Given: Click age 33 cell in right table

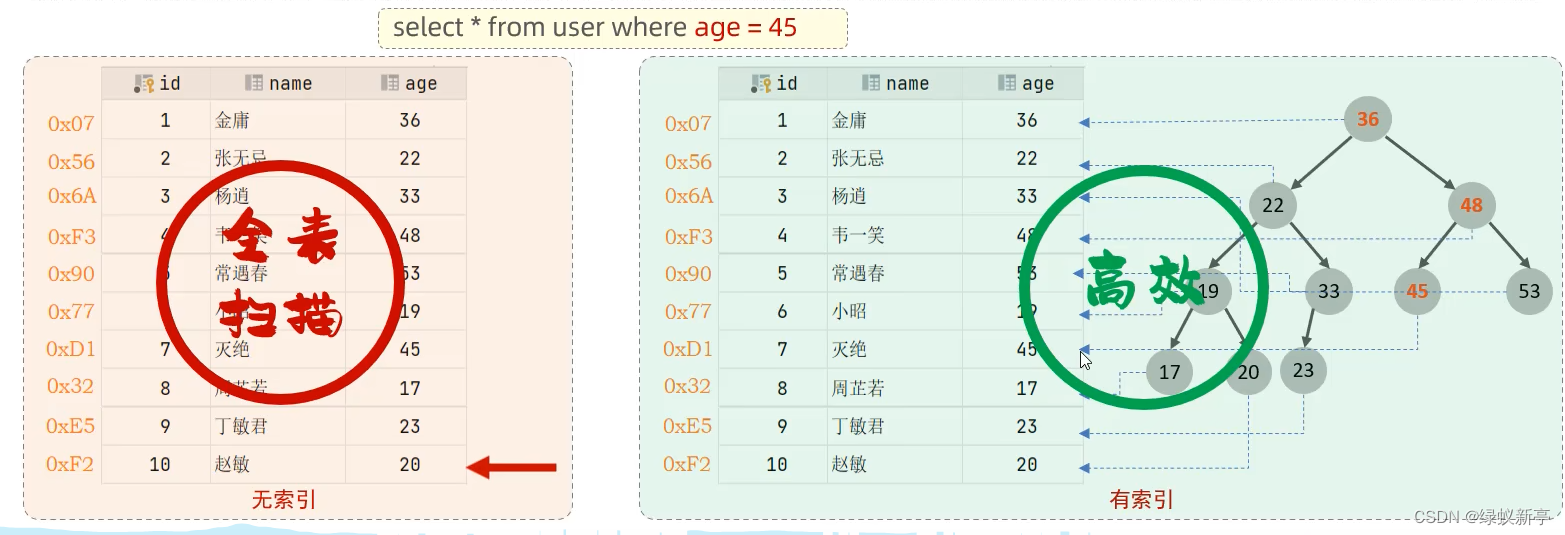Looking at the screenshot, I should coord(1023,196).
